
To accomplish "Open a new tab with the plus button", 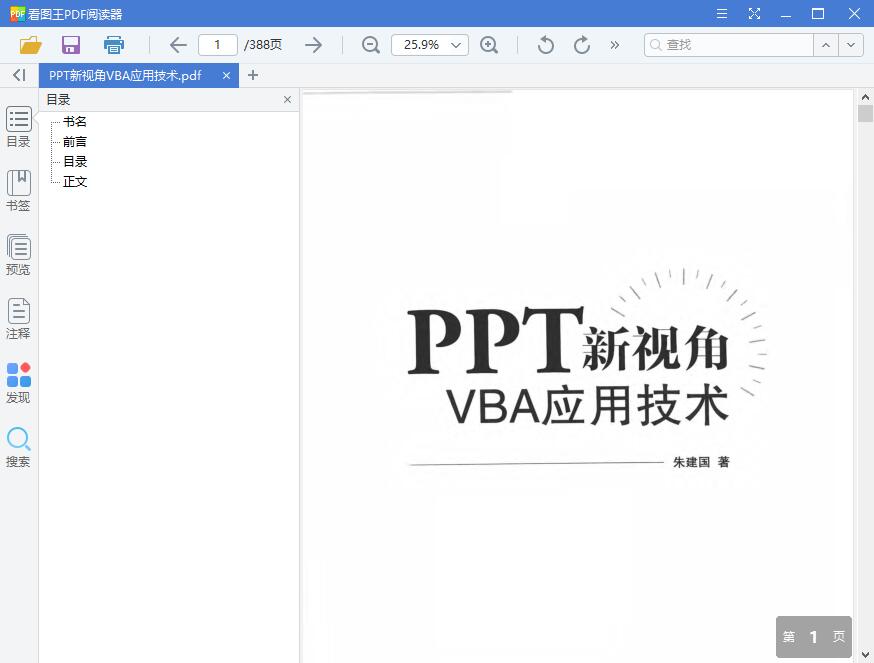I will (x=253, y=75).
